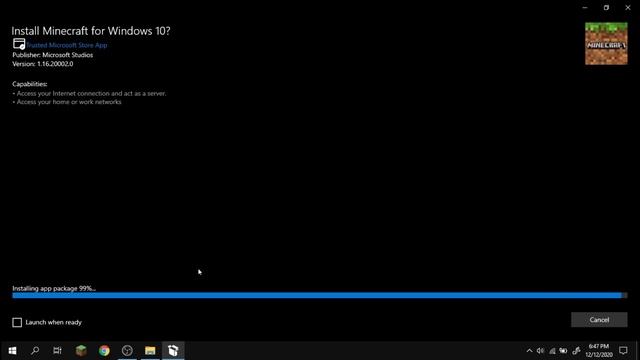This screenshot has height=360, width=640.
Task: Select the App Installer taskbar icon
Action: [173, 351]
